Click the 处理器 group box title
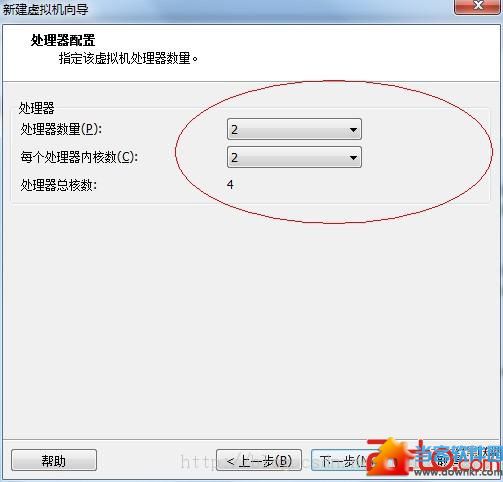Screen dimensions: 503x482 36,108
